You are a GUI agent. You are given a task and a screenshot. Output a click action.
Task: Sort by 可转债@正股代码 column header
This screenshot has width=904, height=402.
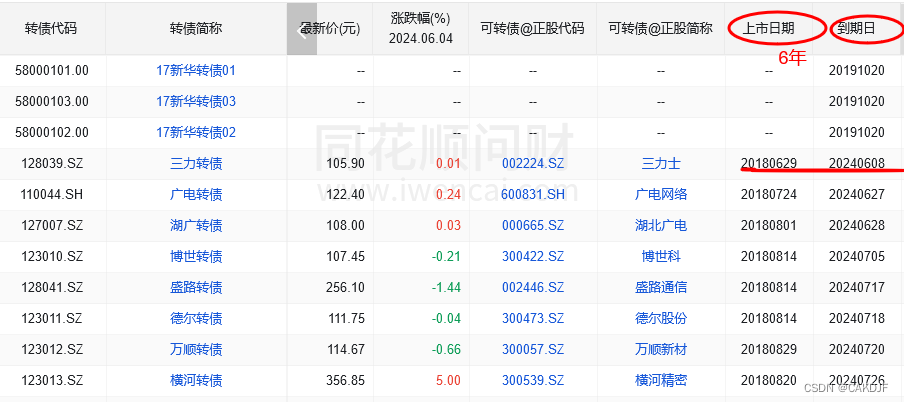click(x=533, y=29)
